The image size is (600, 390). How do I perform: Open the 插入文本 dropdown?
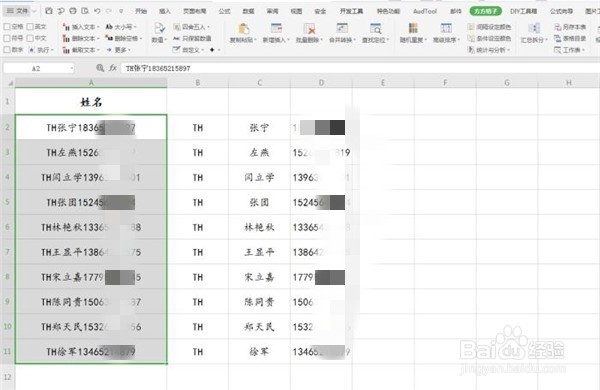click(81, 27)
